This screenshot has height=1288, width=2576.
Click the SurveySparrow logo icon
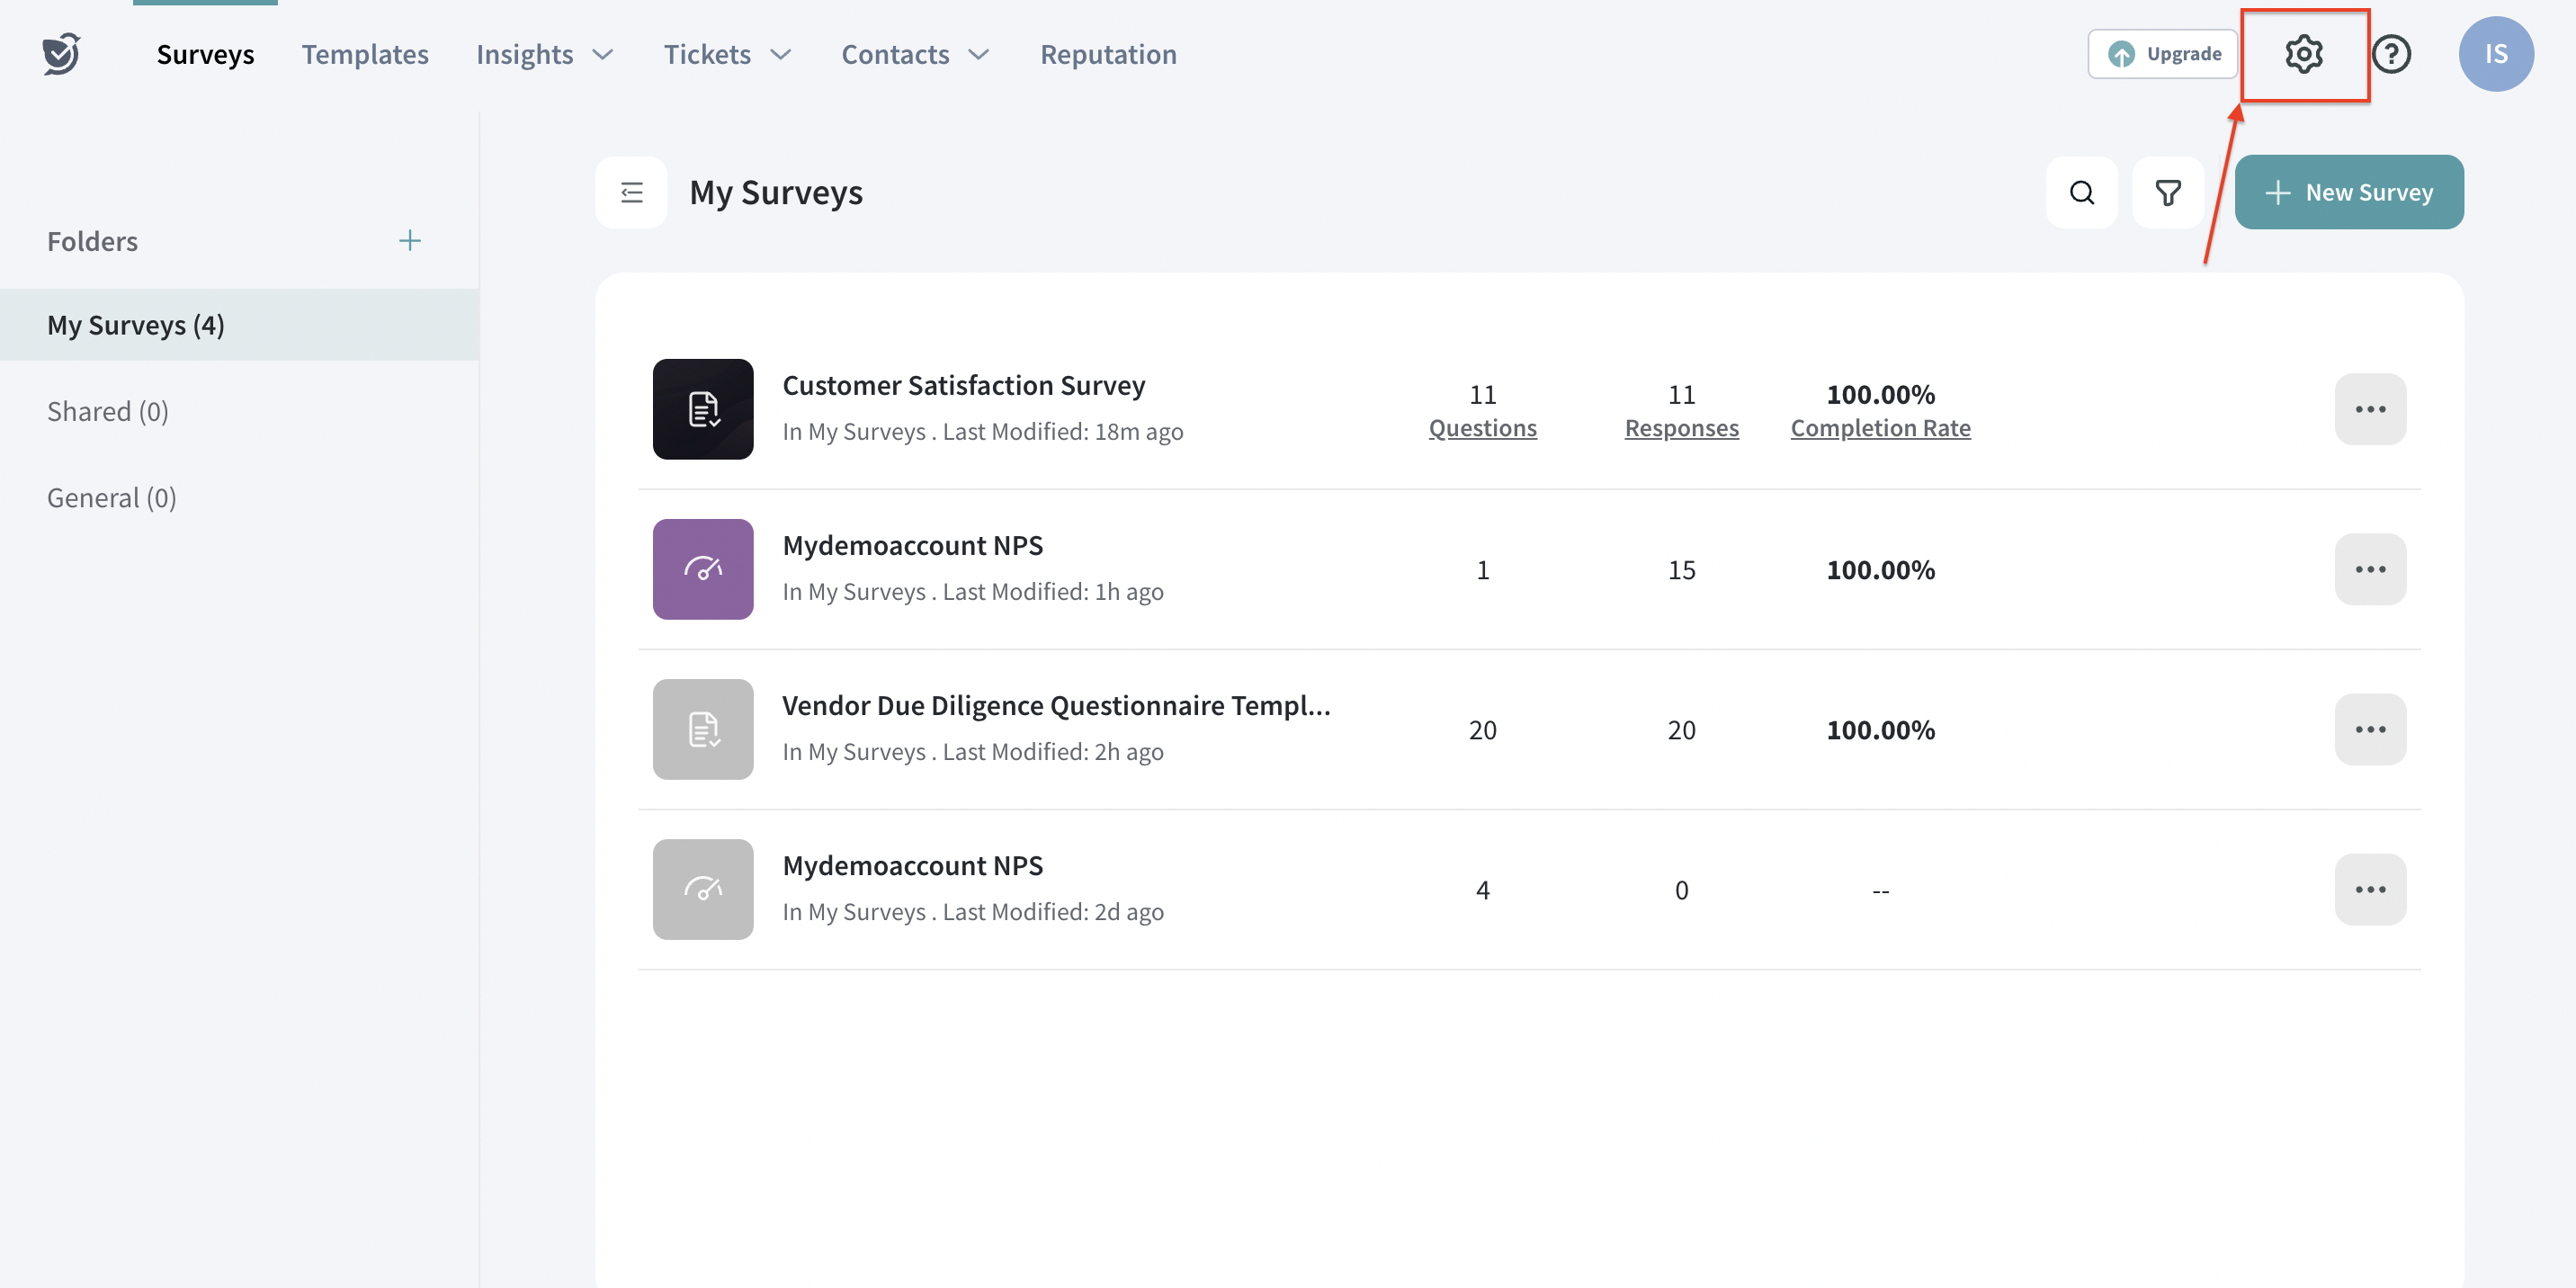coord(61,54)
